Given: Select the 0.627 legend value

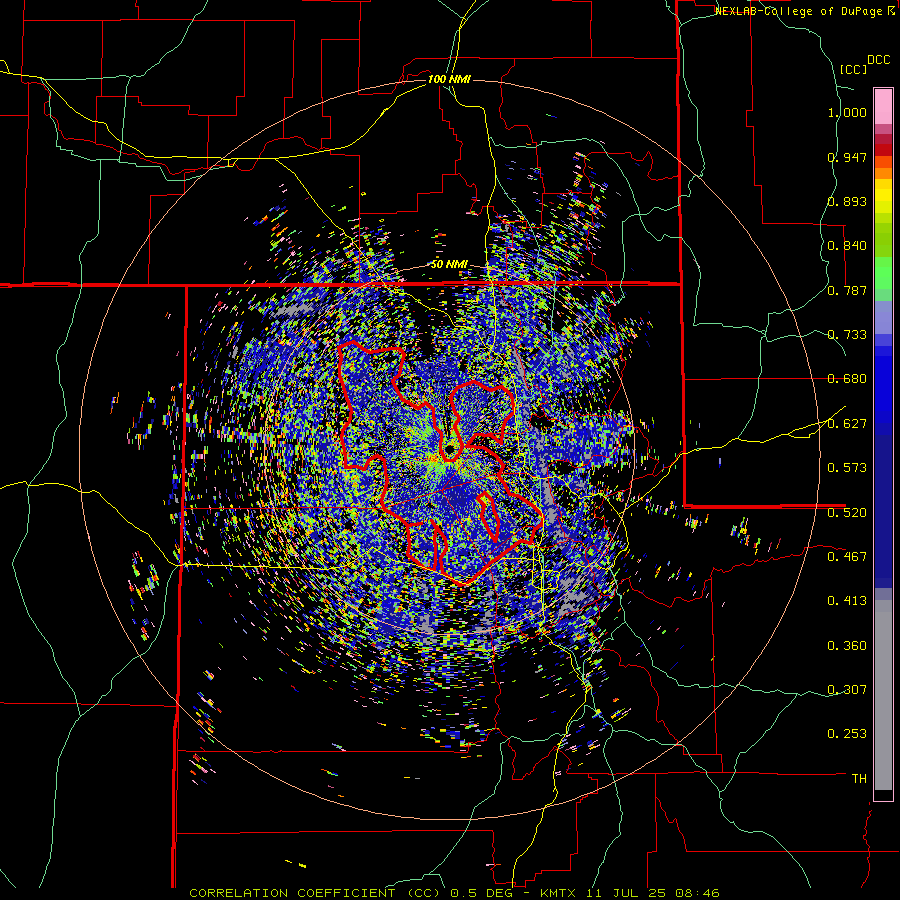Looking at the screenshot, I should 847,424.
